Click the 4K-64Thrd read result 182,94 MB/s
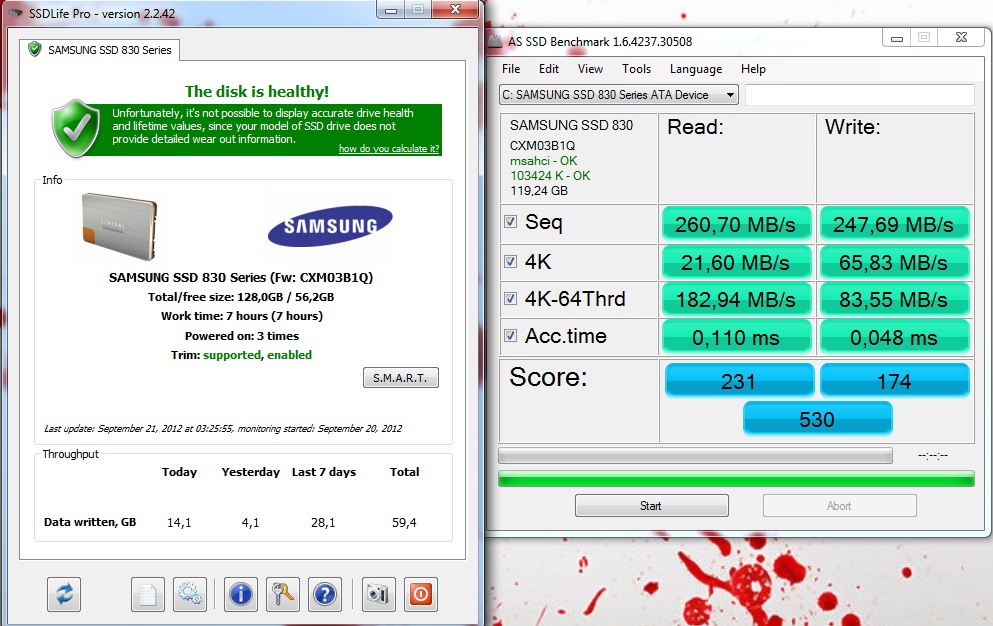The width and height of the screenshot is (993, 626). pyautogui.click(x=736, y=300)
